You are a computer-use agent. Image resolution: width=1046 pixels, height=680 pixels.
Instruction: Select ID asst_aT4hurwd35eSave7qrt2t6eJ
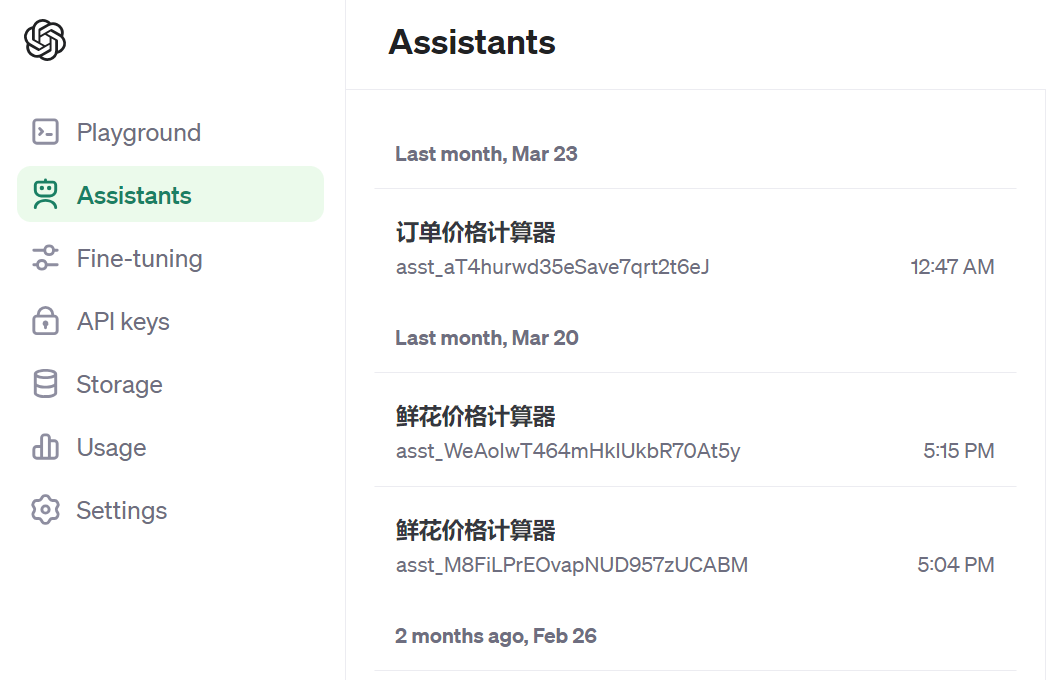coord(552,267)
